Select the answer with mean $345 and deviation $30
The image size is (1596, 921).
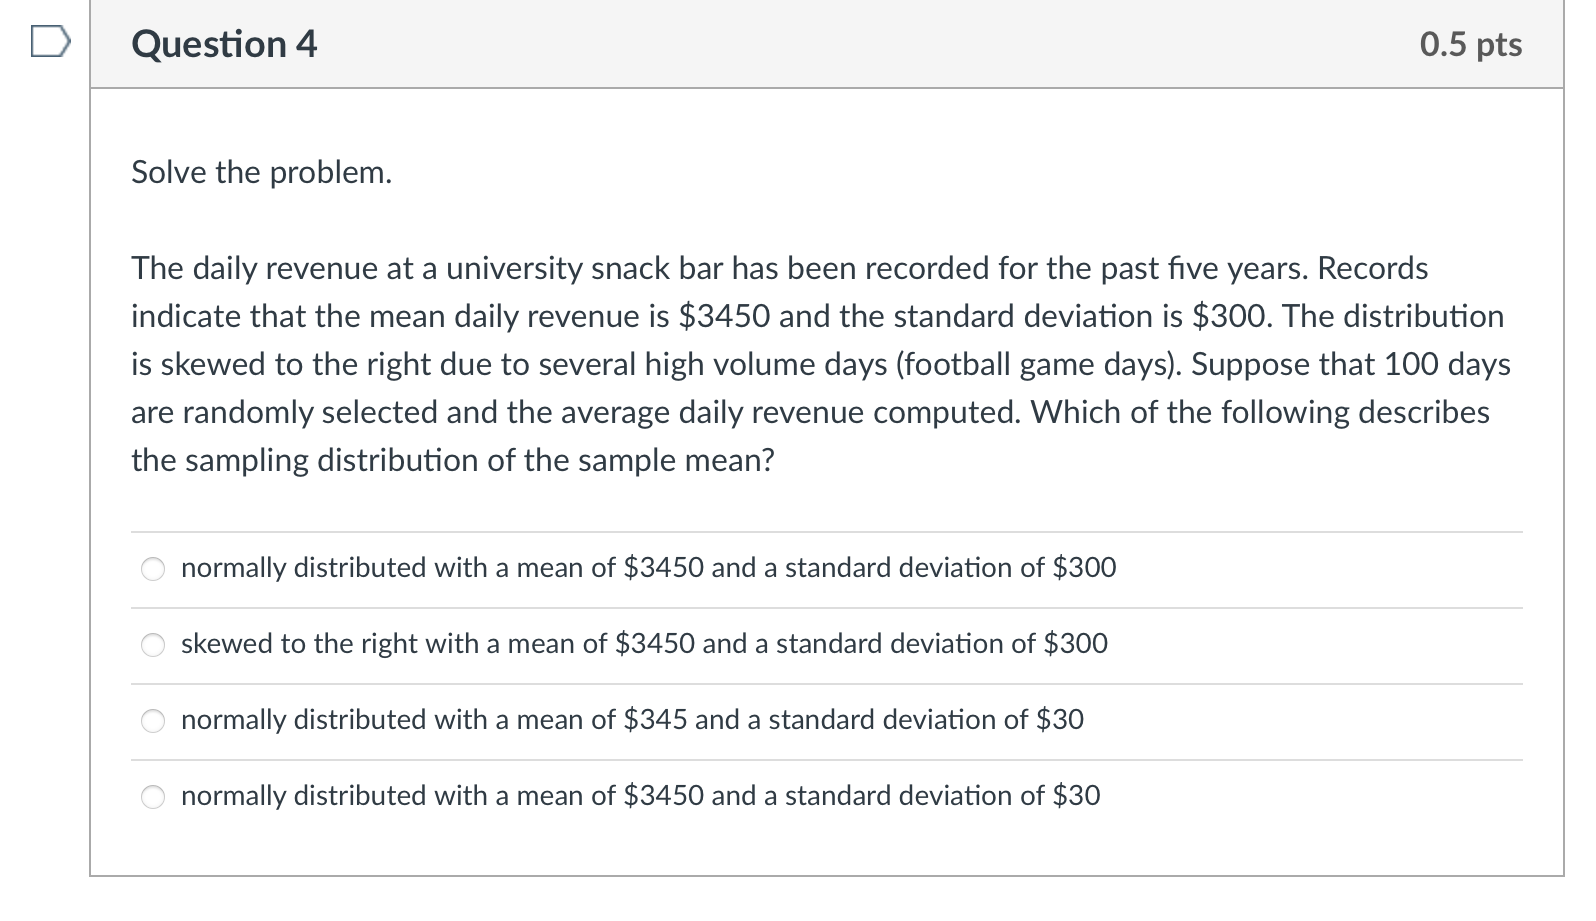pos(153,721)
